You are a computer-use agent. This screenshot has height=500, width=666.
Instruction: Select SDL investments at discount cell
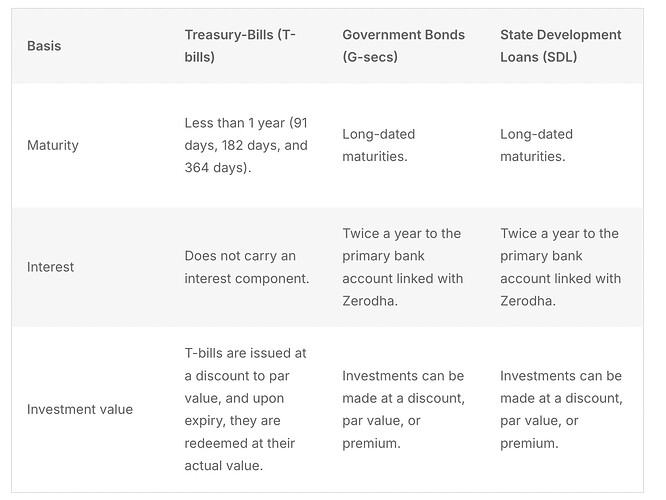pyautogui.click(x=561, y=409)
